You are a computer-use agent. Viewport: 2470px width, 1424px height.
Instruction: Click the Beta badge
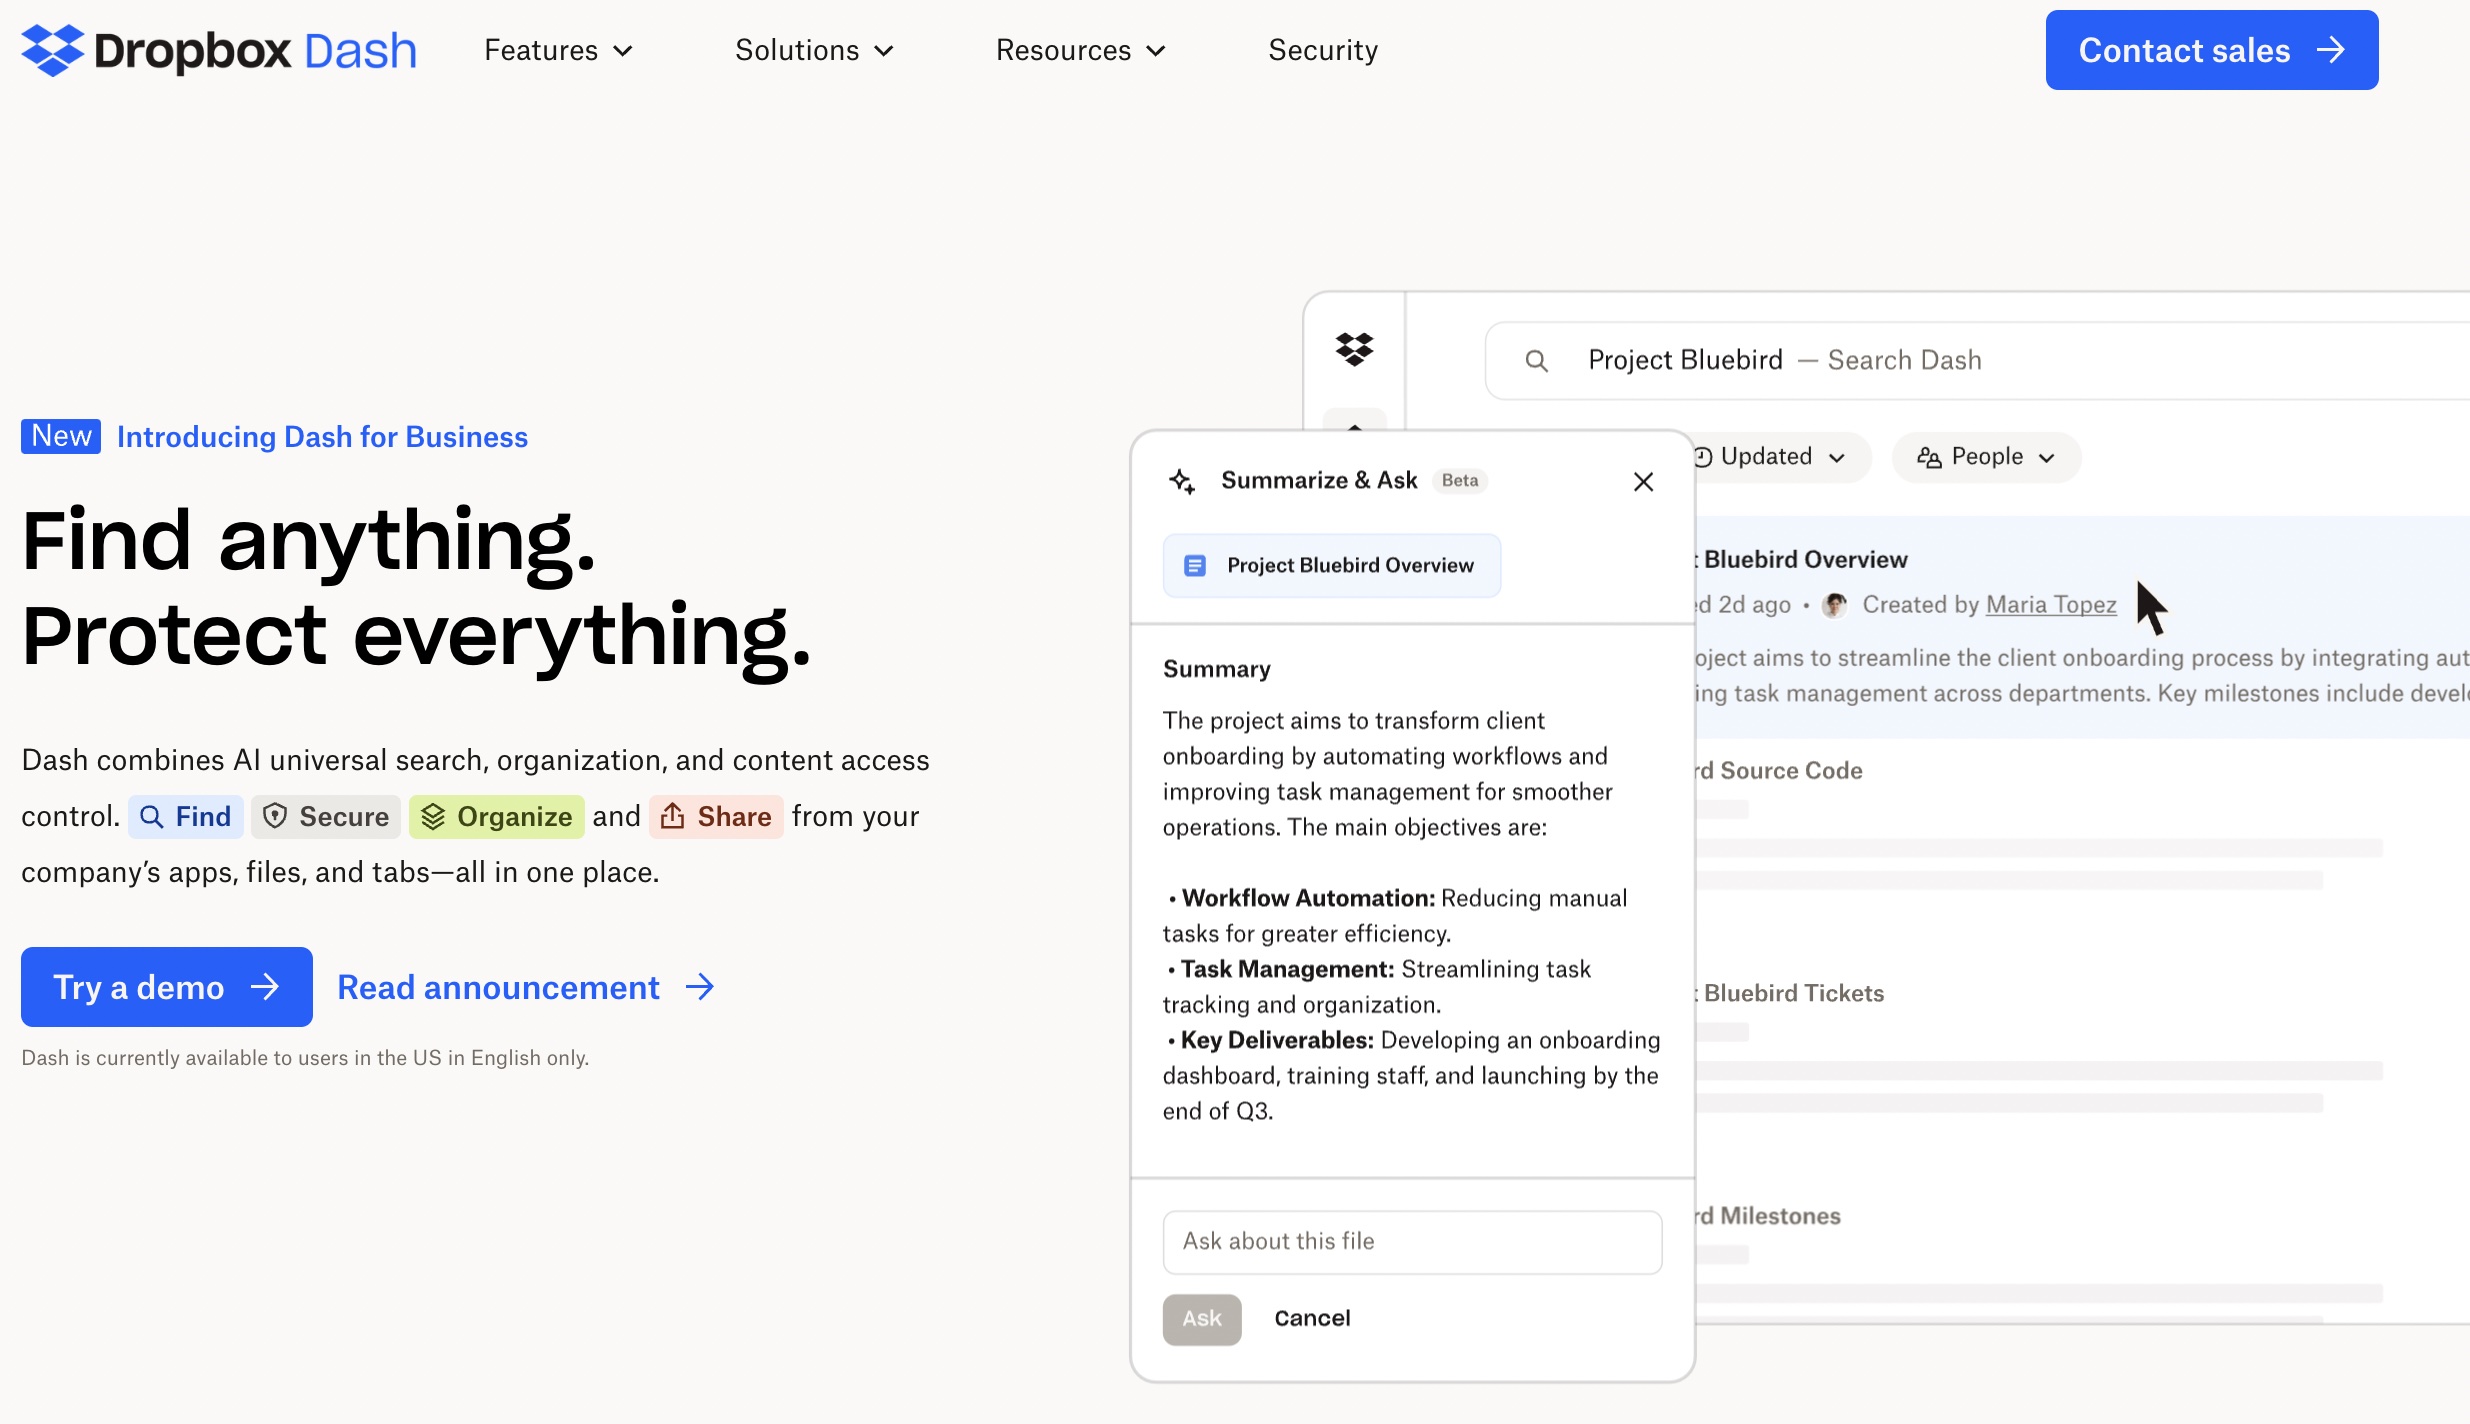1460,481
